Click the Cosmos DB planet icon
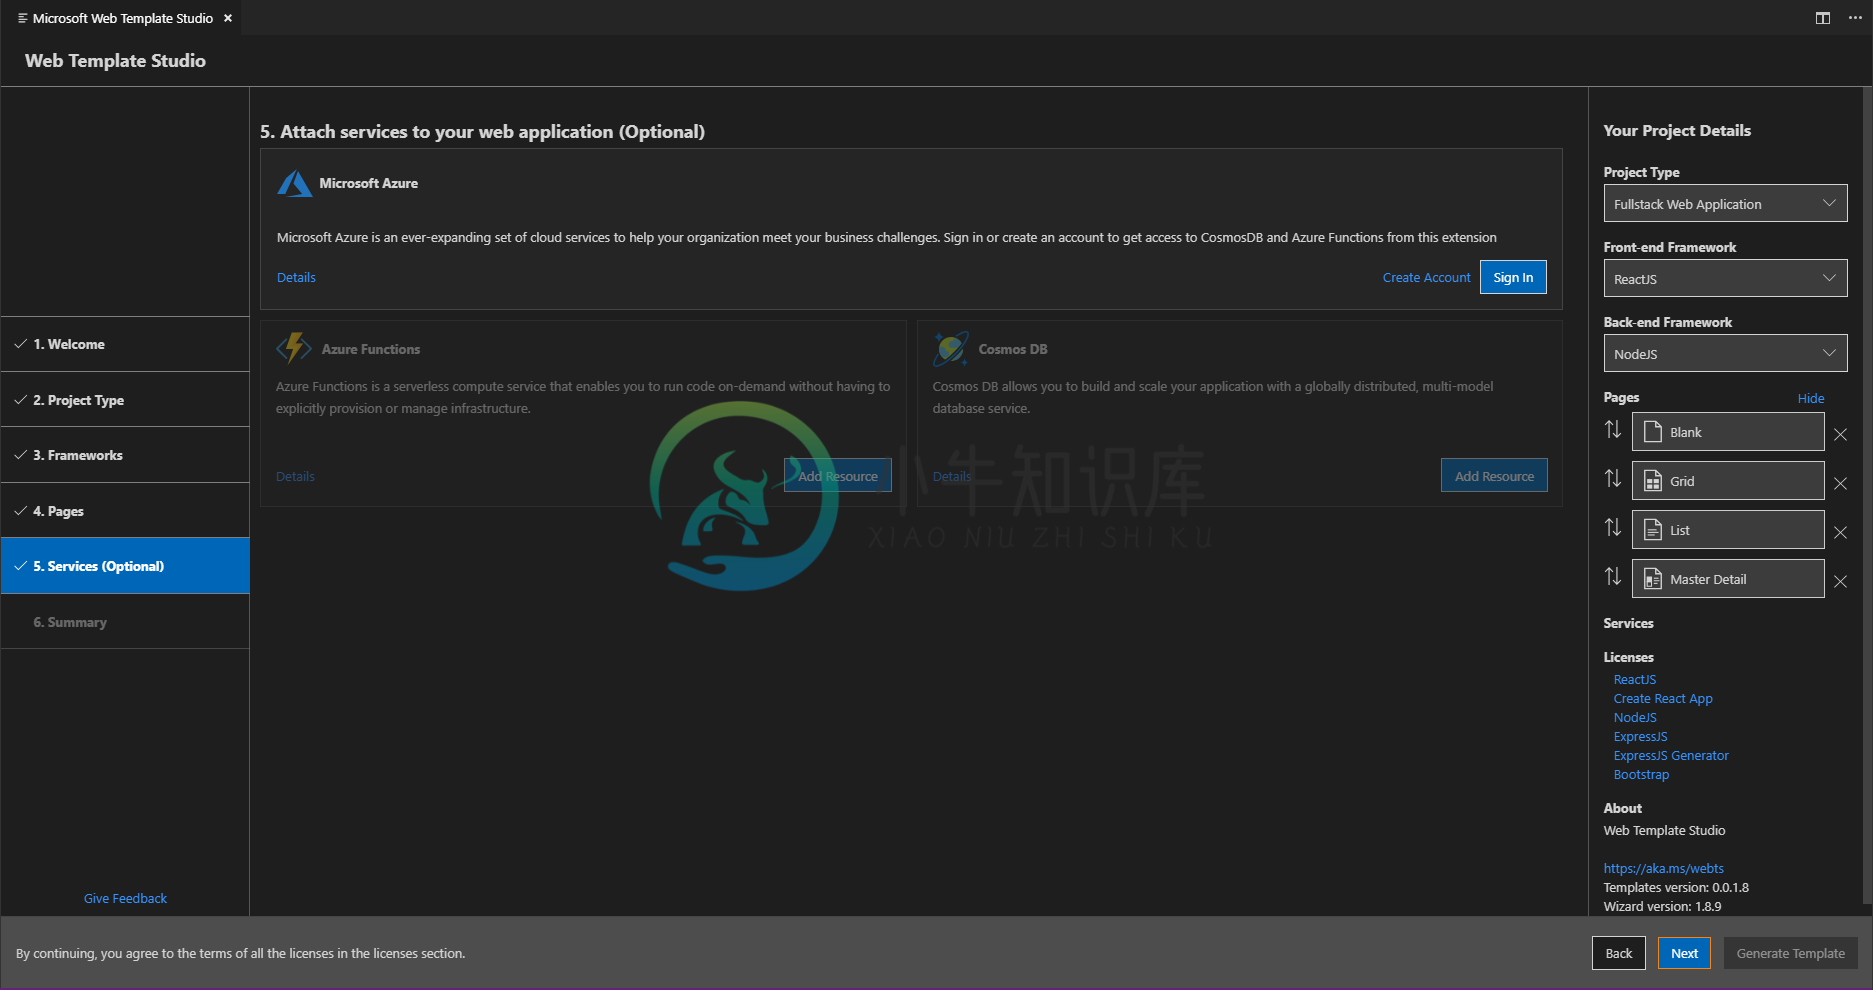This screenshot has width=1873, height=990. click(x=950, y=348)
